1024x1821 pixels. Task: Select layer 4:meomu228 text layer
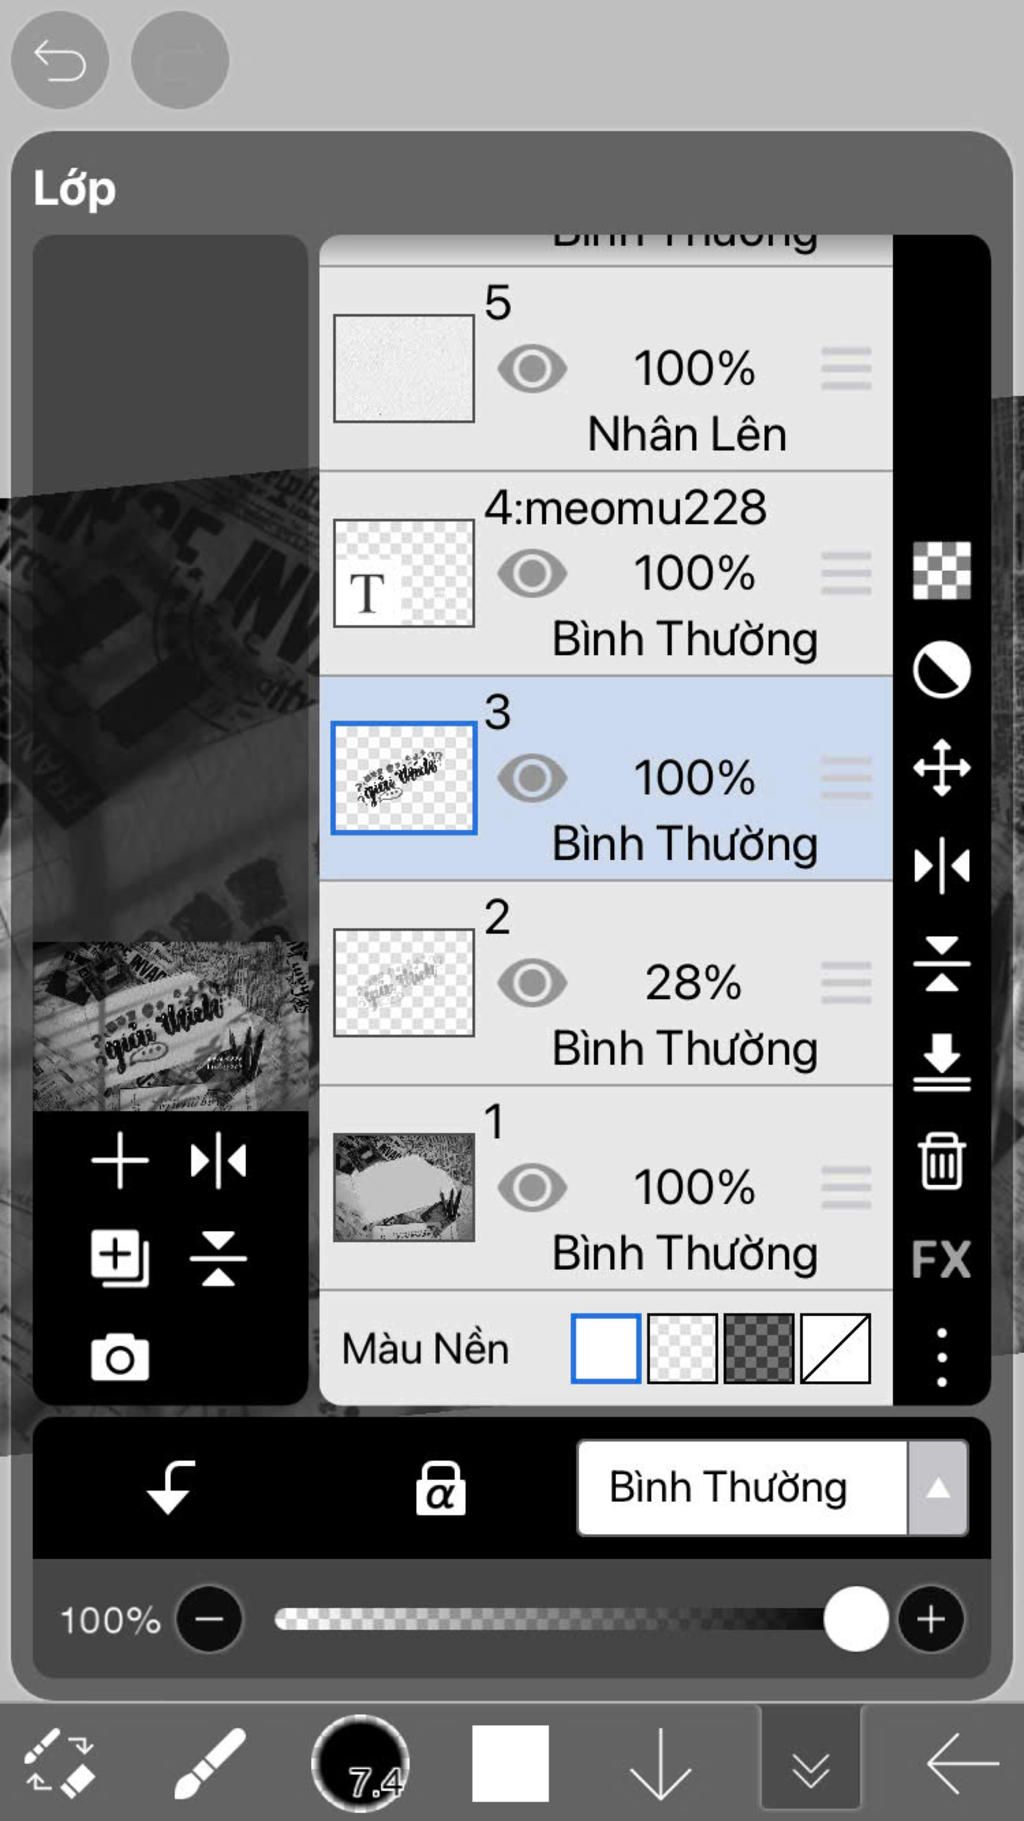point(606,574)
